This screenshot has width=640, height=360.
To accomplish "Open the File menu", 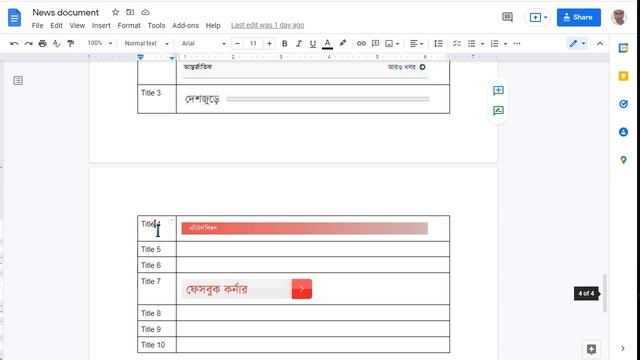I will click(x=38, y=25).
